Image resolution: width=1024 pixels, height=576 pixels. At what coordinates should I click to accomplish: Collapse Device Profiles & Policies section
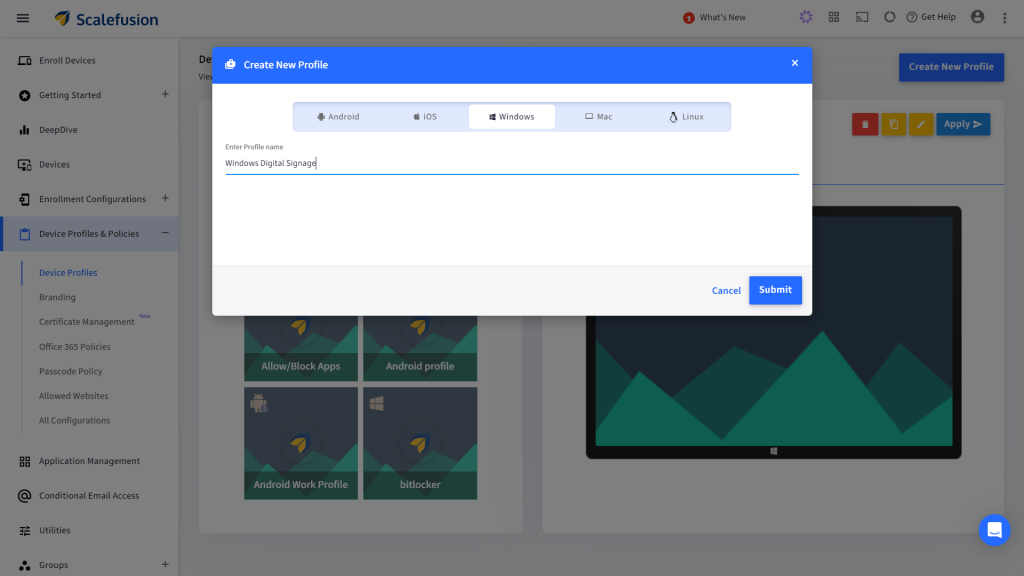click(165, 233)
